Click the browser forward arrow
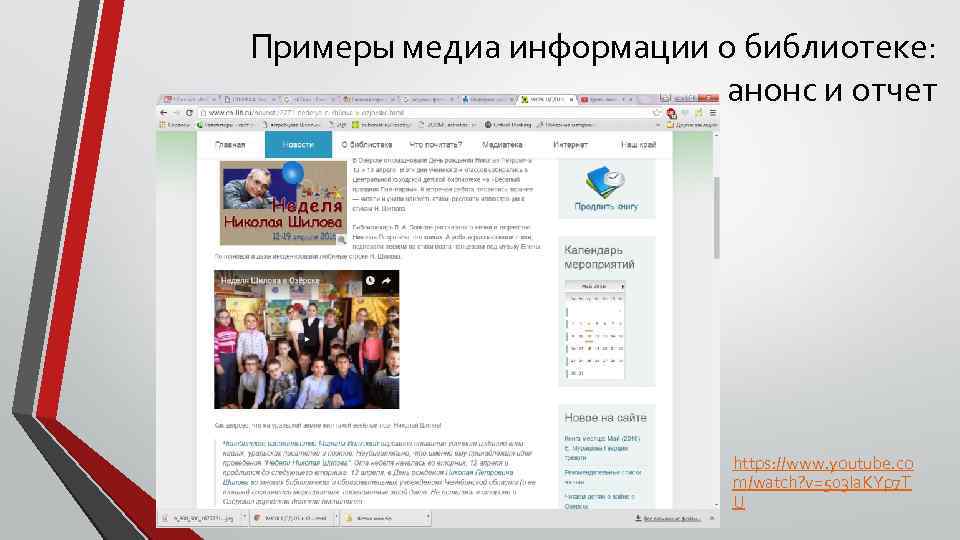Image resolution: width=960 pixels, height=540 pixels. coord(176,113)
